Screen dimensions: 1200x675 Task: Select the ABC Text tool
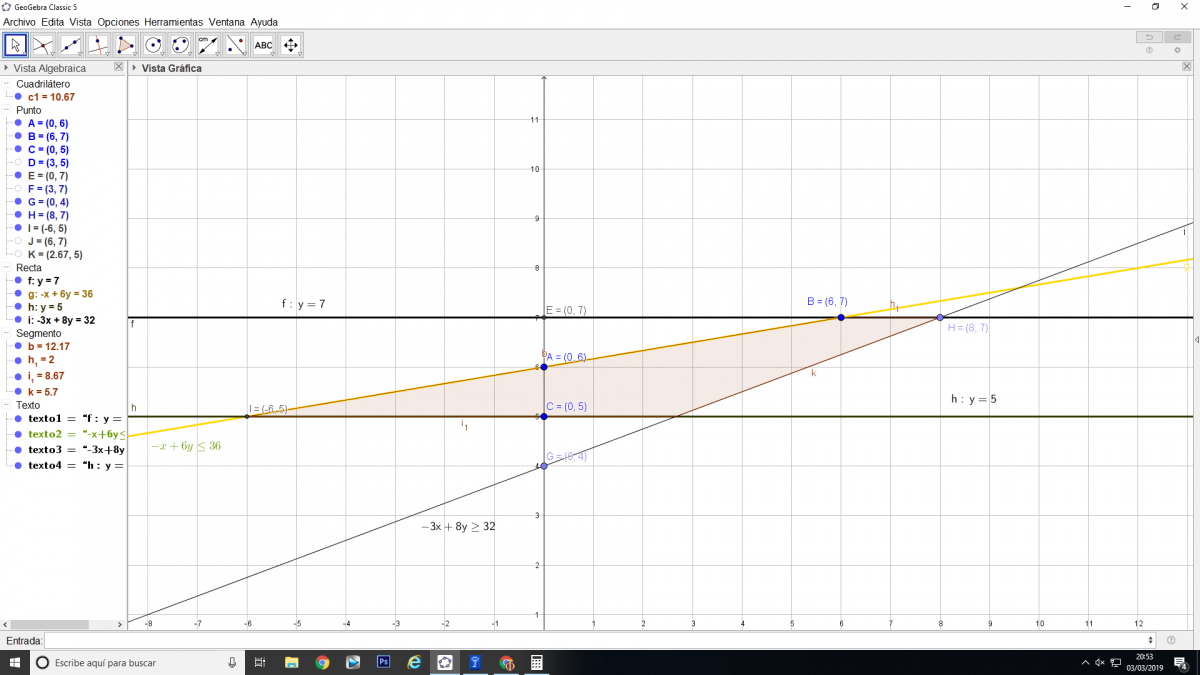(263, 45)
